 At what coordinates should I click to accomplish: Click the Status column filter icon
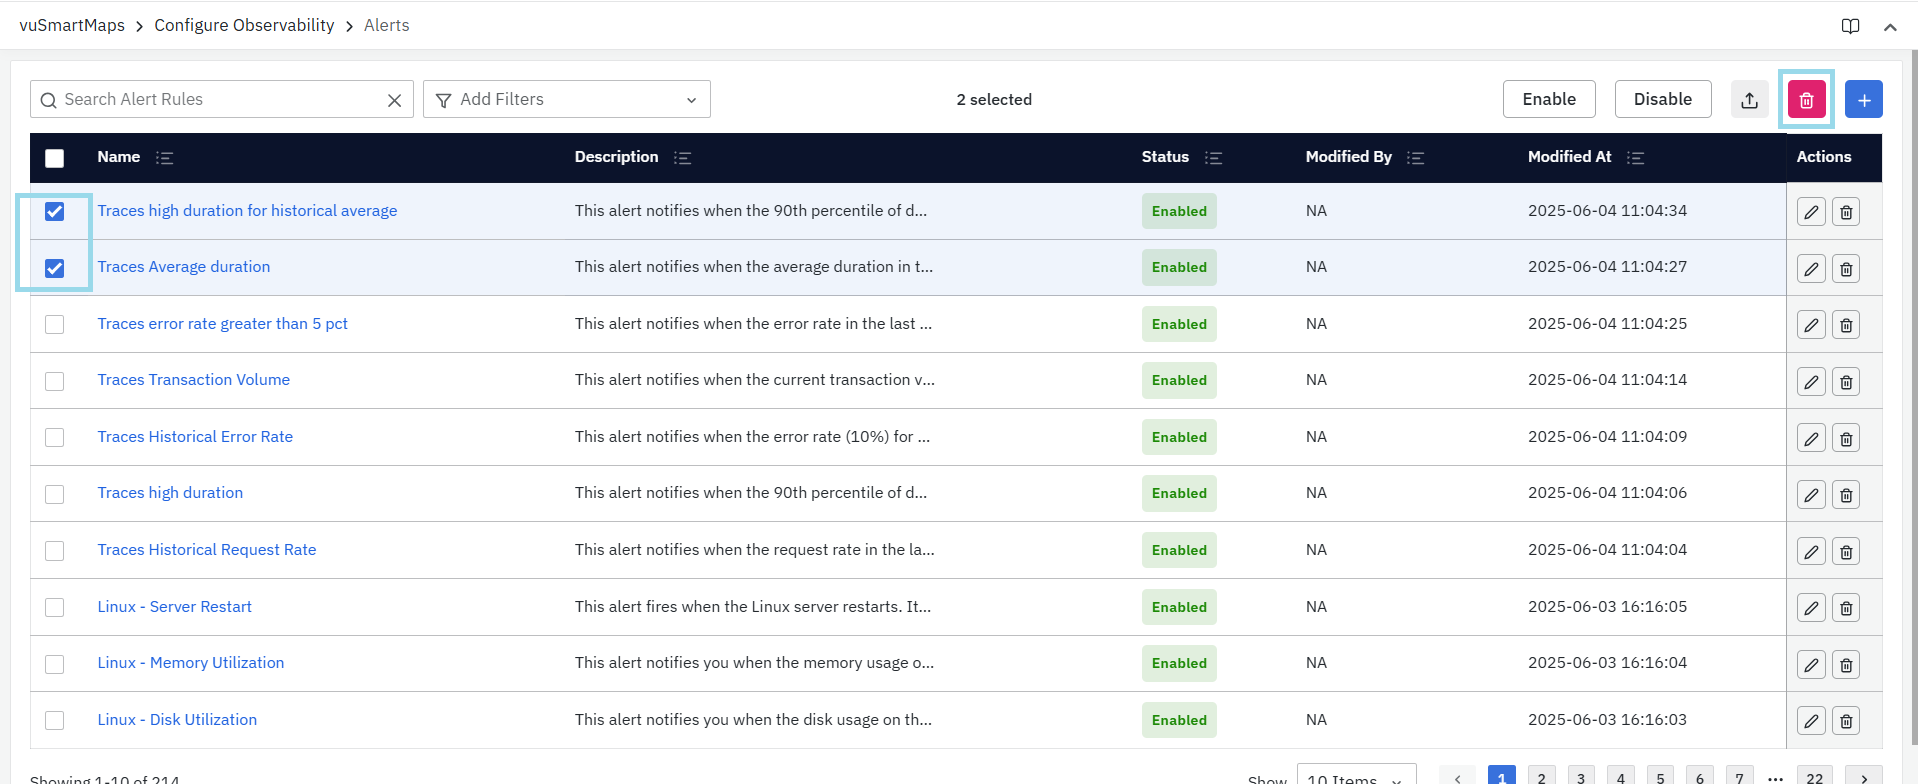[x=1213, y=158]
